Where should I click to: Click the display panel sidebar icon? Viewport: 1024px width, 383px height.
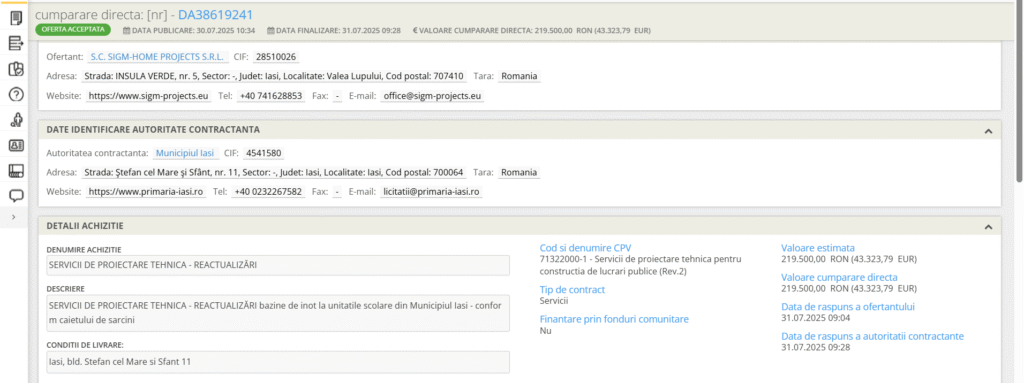pyautogui.click(x=16, y=171)
